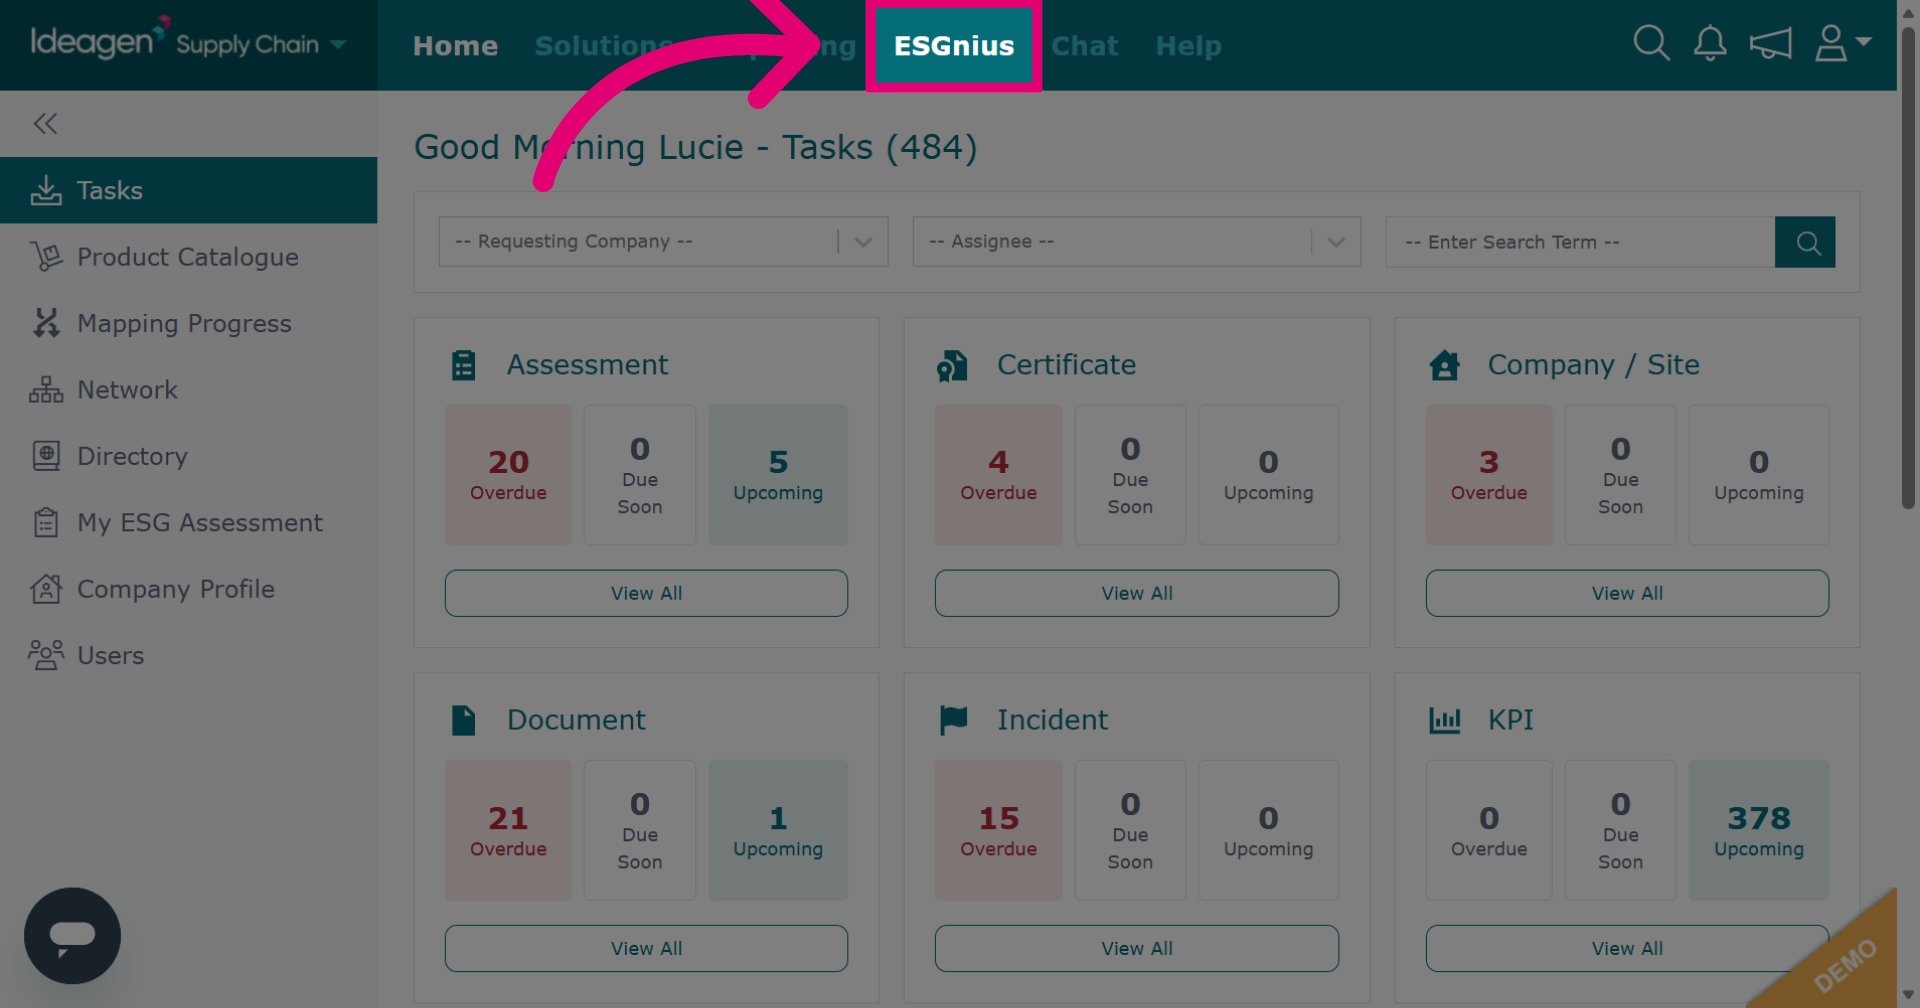Screen dimensions: 1920x1008
Task: Click the Ideagen logo
Action: pyautogui.click(x=100, y=40)
